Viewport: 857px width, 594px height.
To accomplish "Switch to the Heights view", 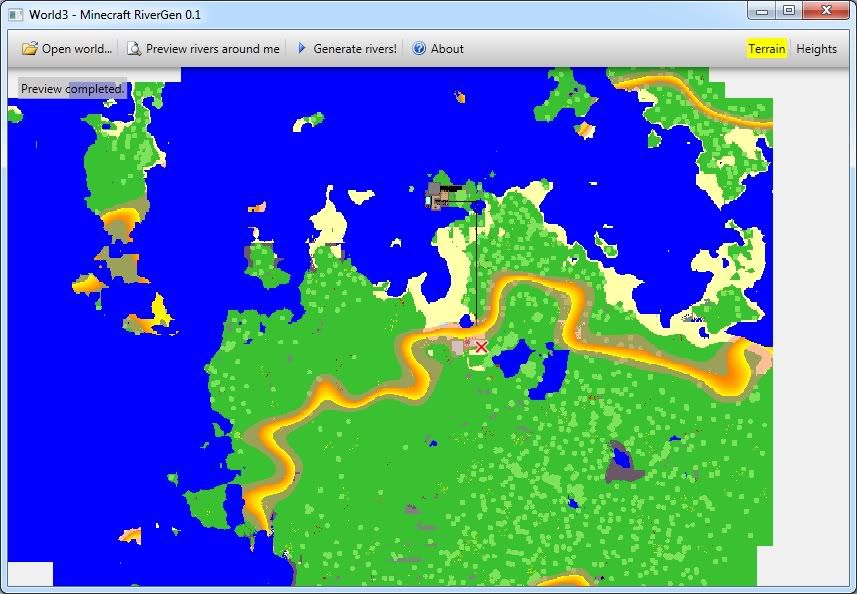I will [x=816, y=49].
